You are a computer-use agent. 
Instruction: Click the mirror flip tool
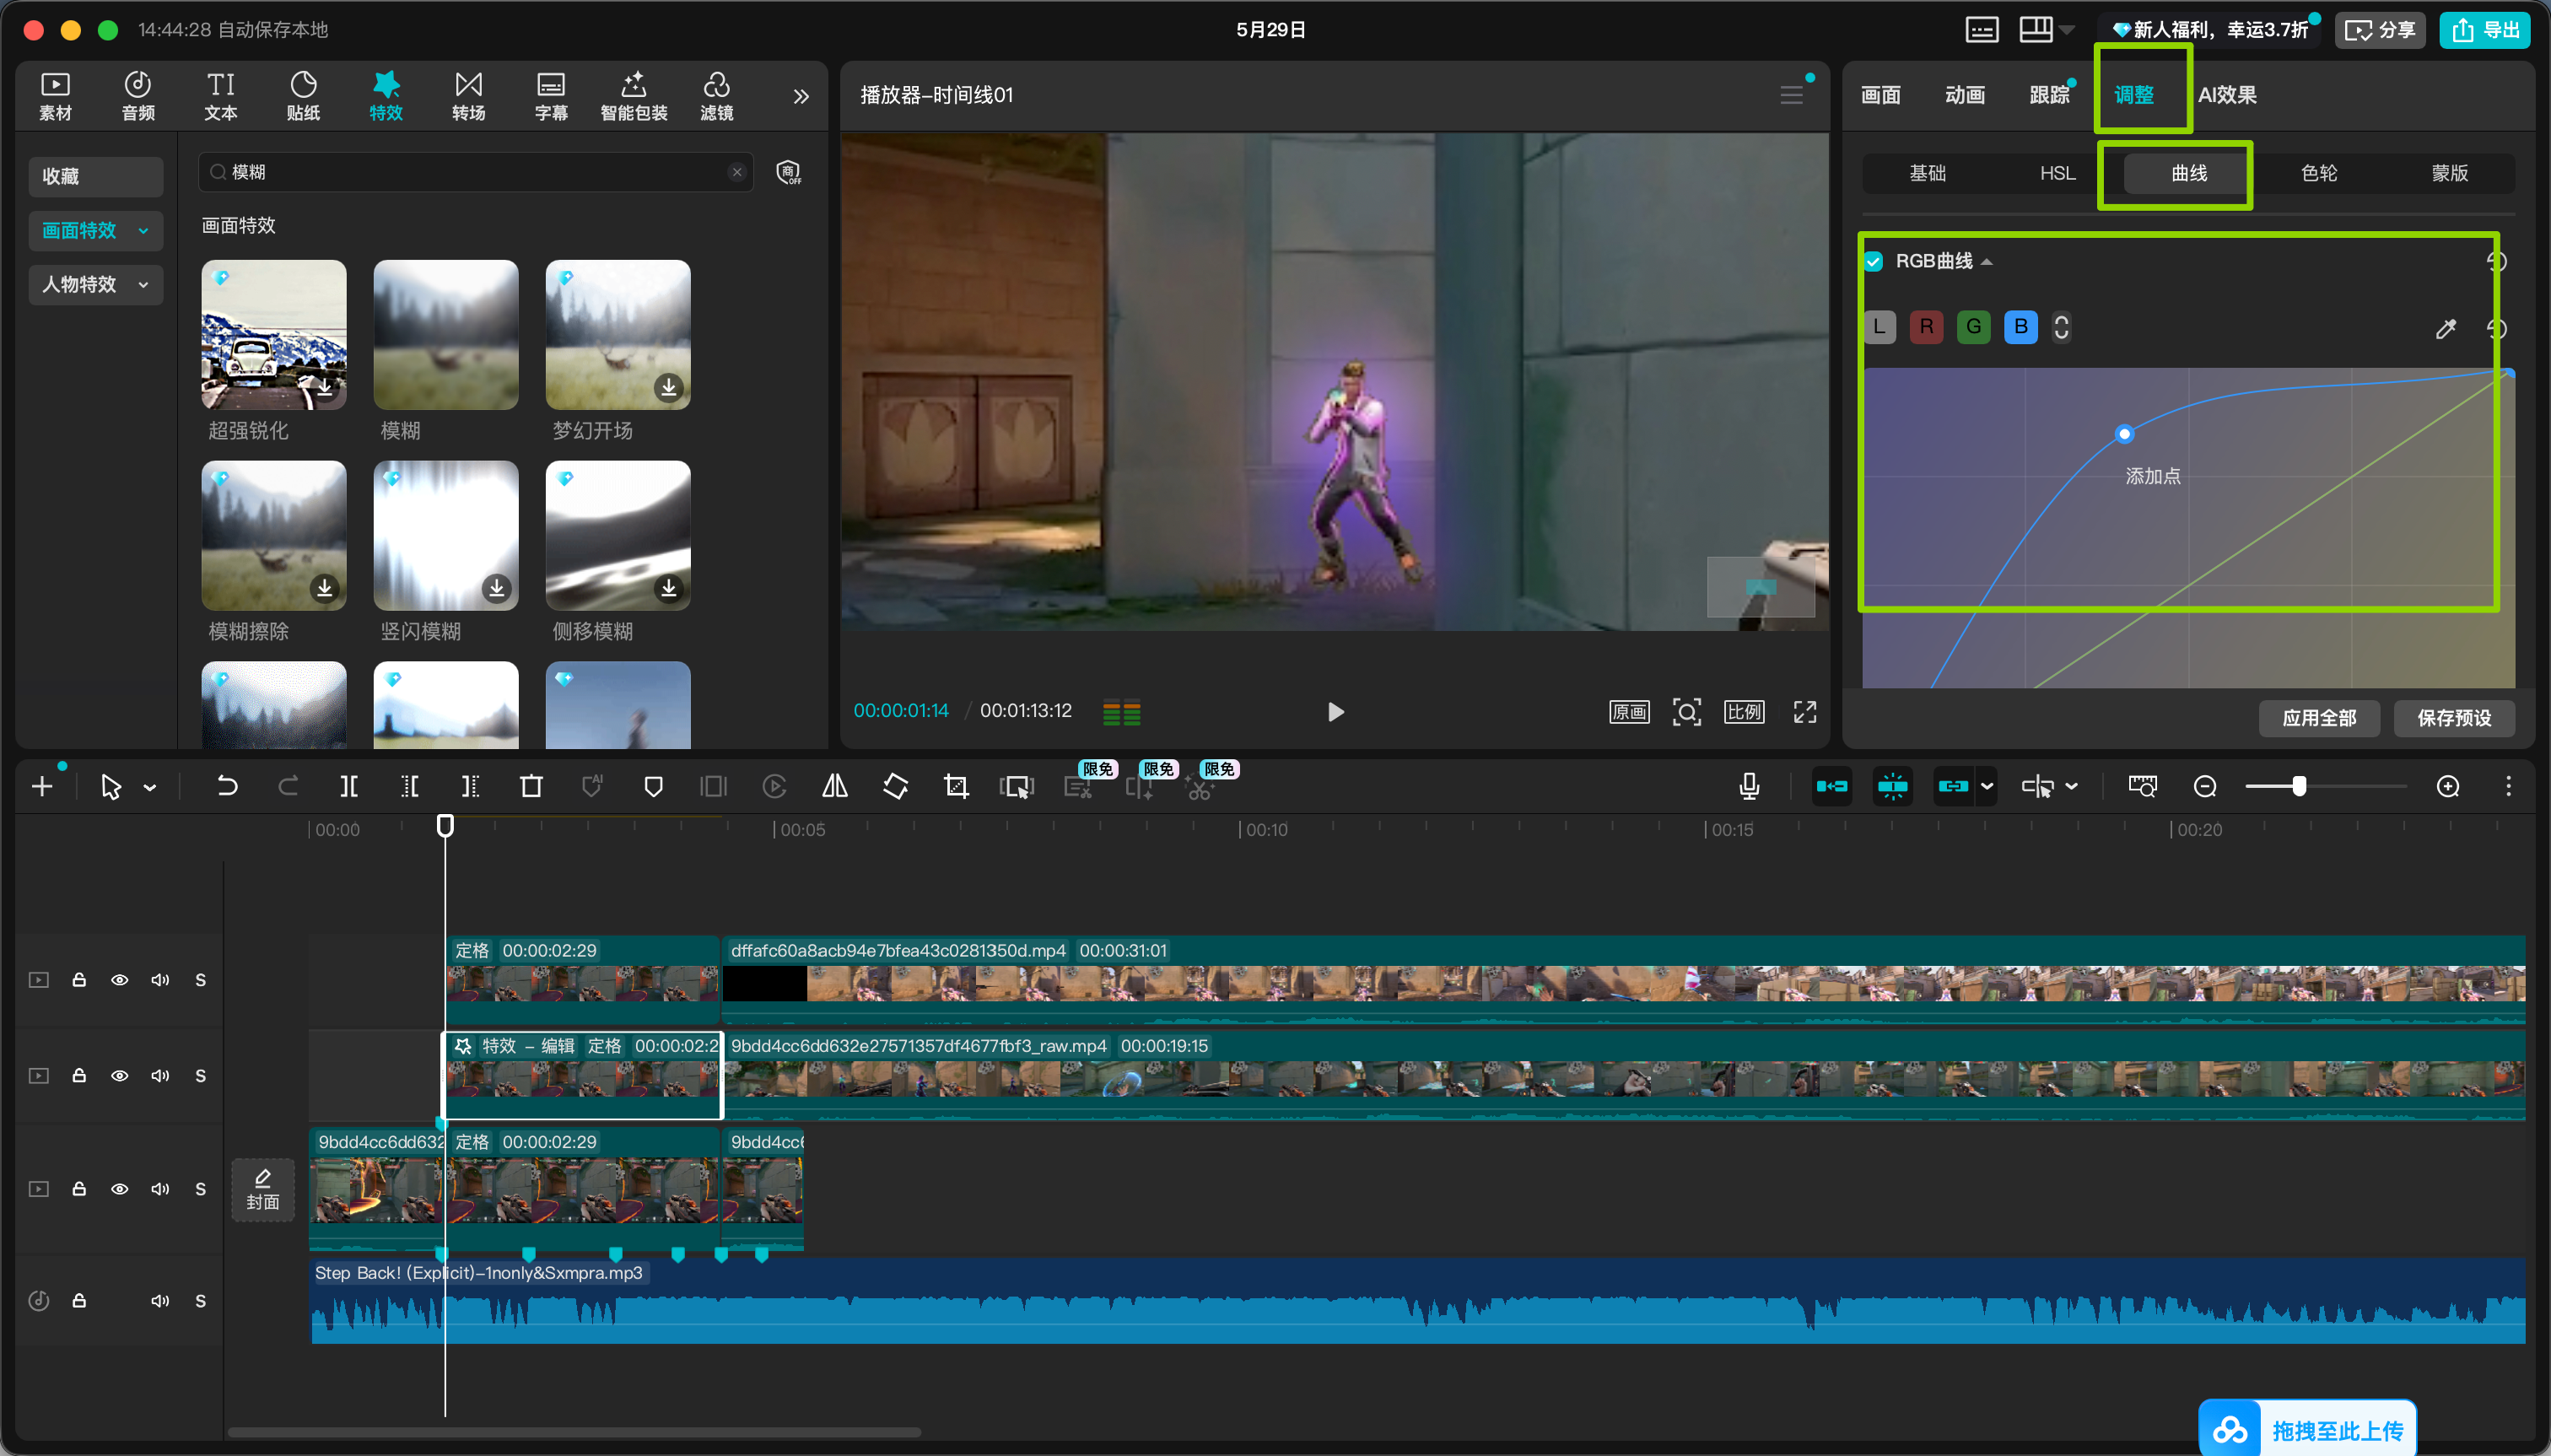pos(835,787)
